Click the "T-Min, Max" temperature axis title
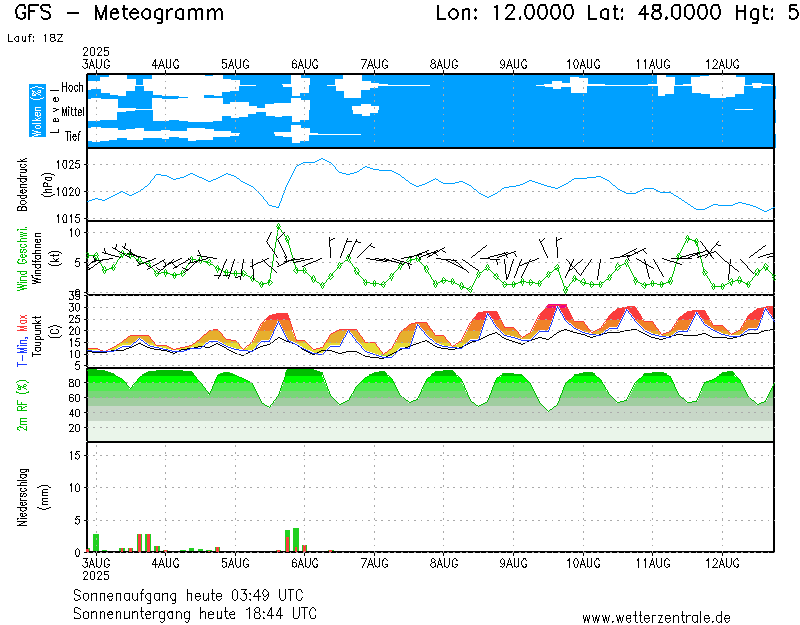This screenshot has width=800, height=625. [x=22, y=341]
